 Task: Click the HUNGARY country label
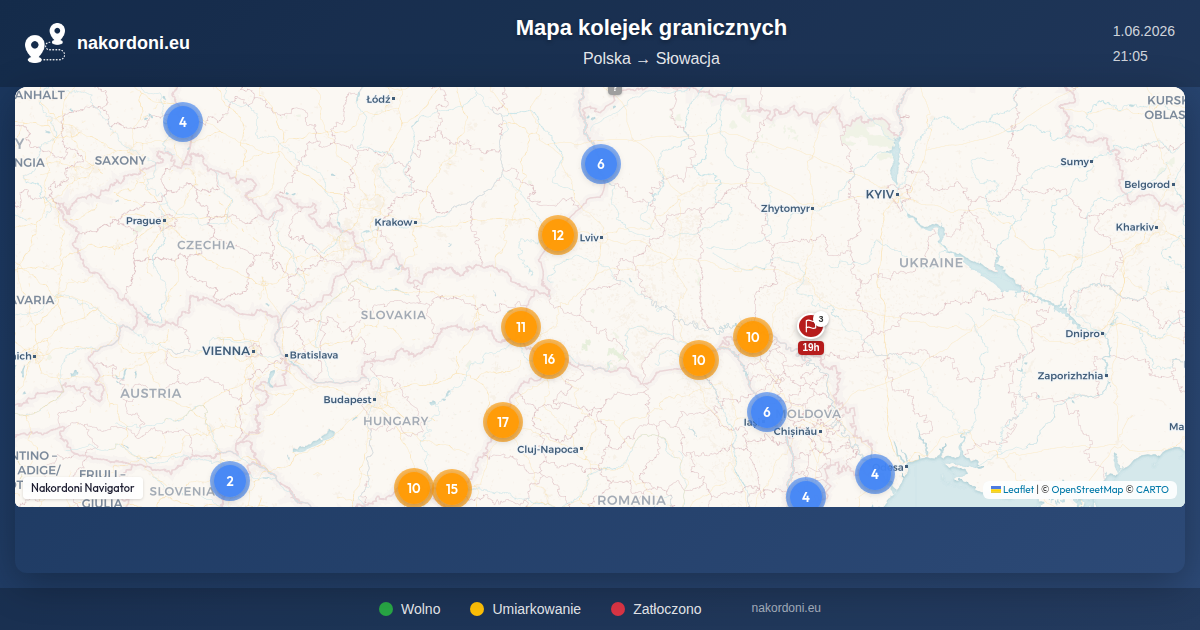point(396,421)
